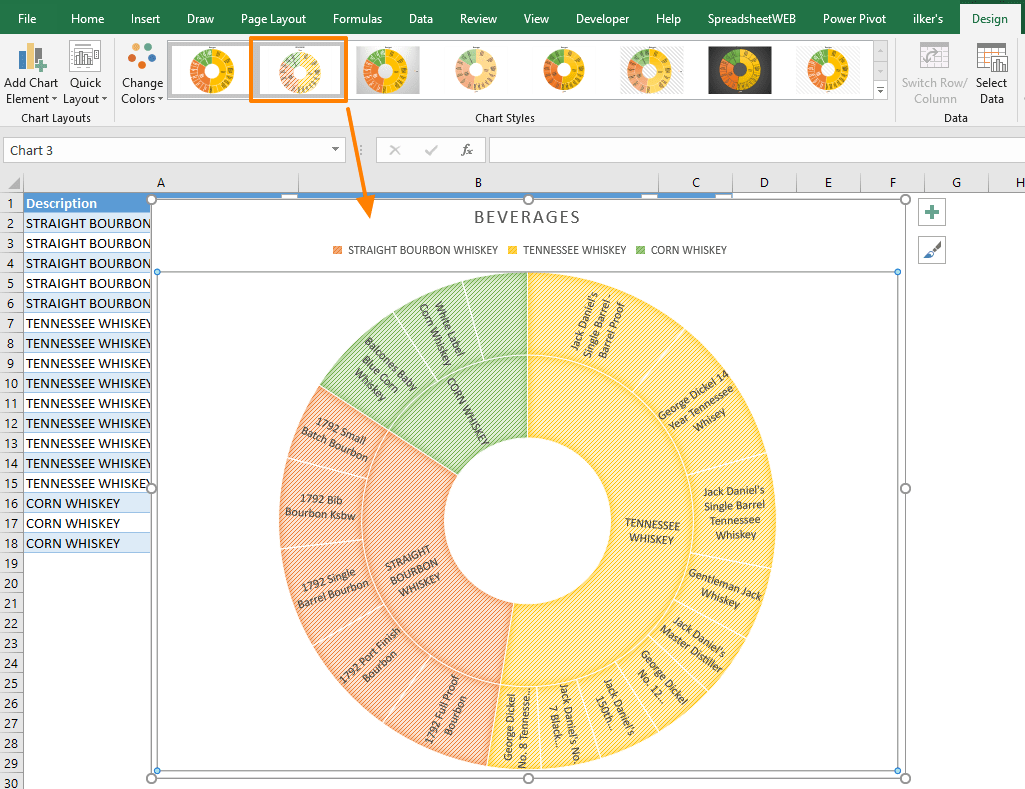
Task: Click the Cancel X icon in formula bar
Action: click(x=395, y=150)
